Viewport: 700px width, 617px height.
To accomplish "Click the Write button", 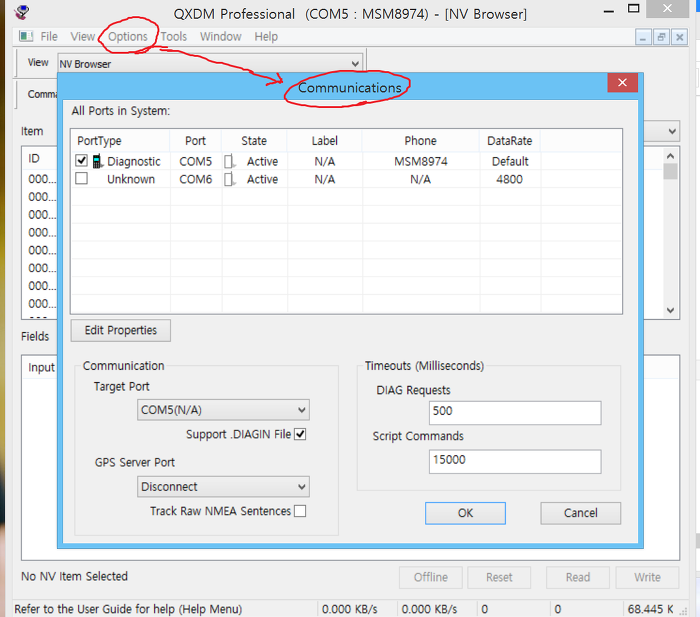I will tap(647, 578).
